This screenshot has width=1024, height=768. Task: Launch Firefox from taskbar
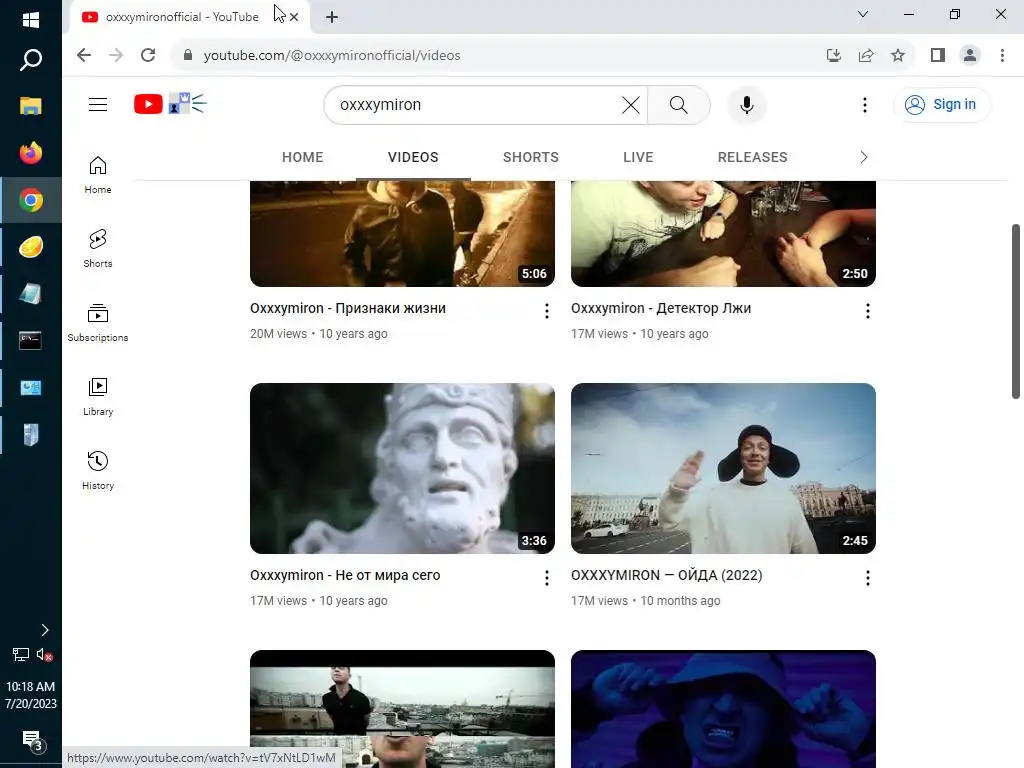(31, 153)
